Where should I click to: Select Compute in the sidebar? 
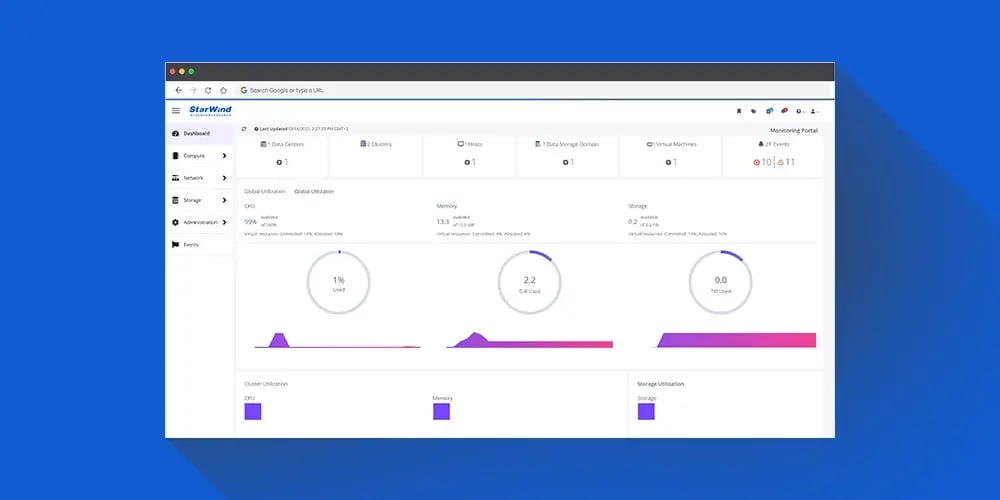(199, 156)
